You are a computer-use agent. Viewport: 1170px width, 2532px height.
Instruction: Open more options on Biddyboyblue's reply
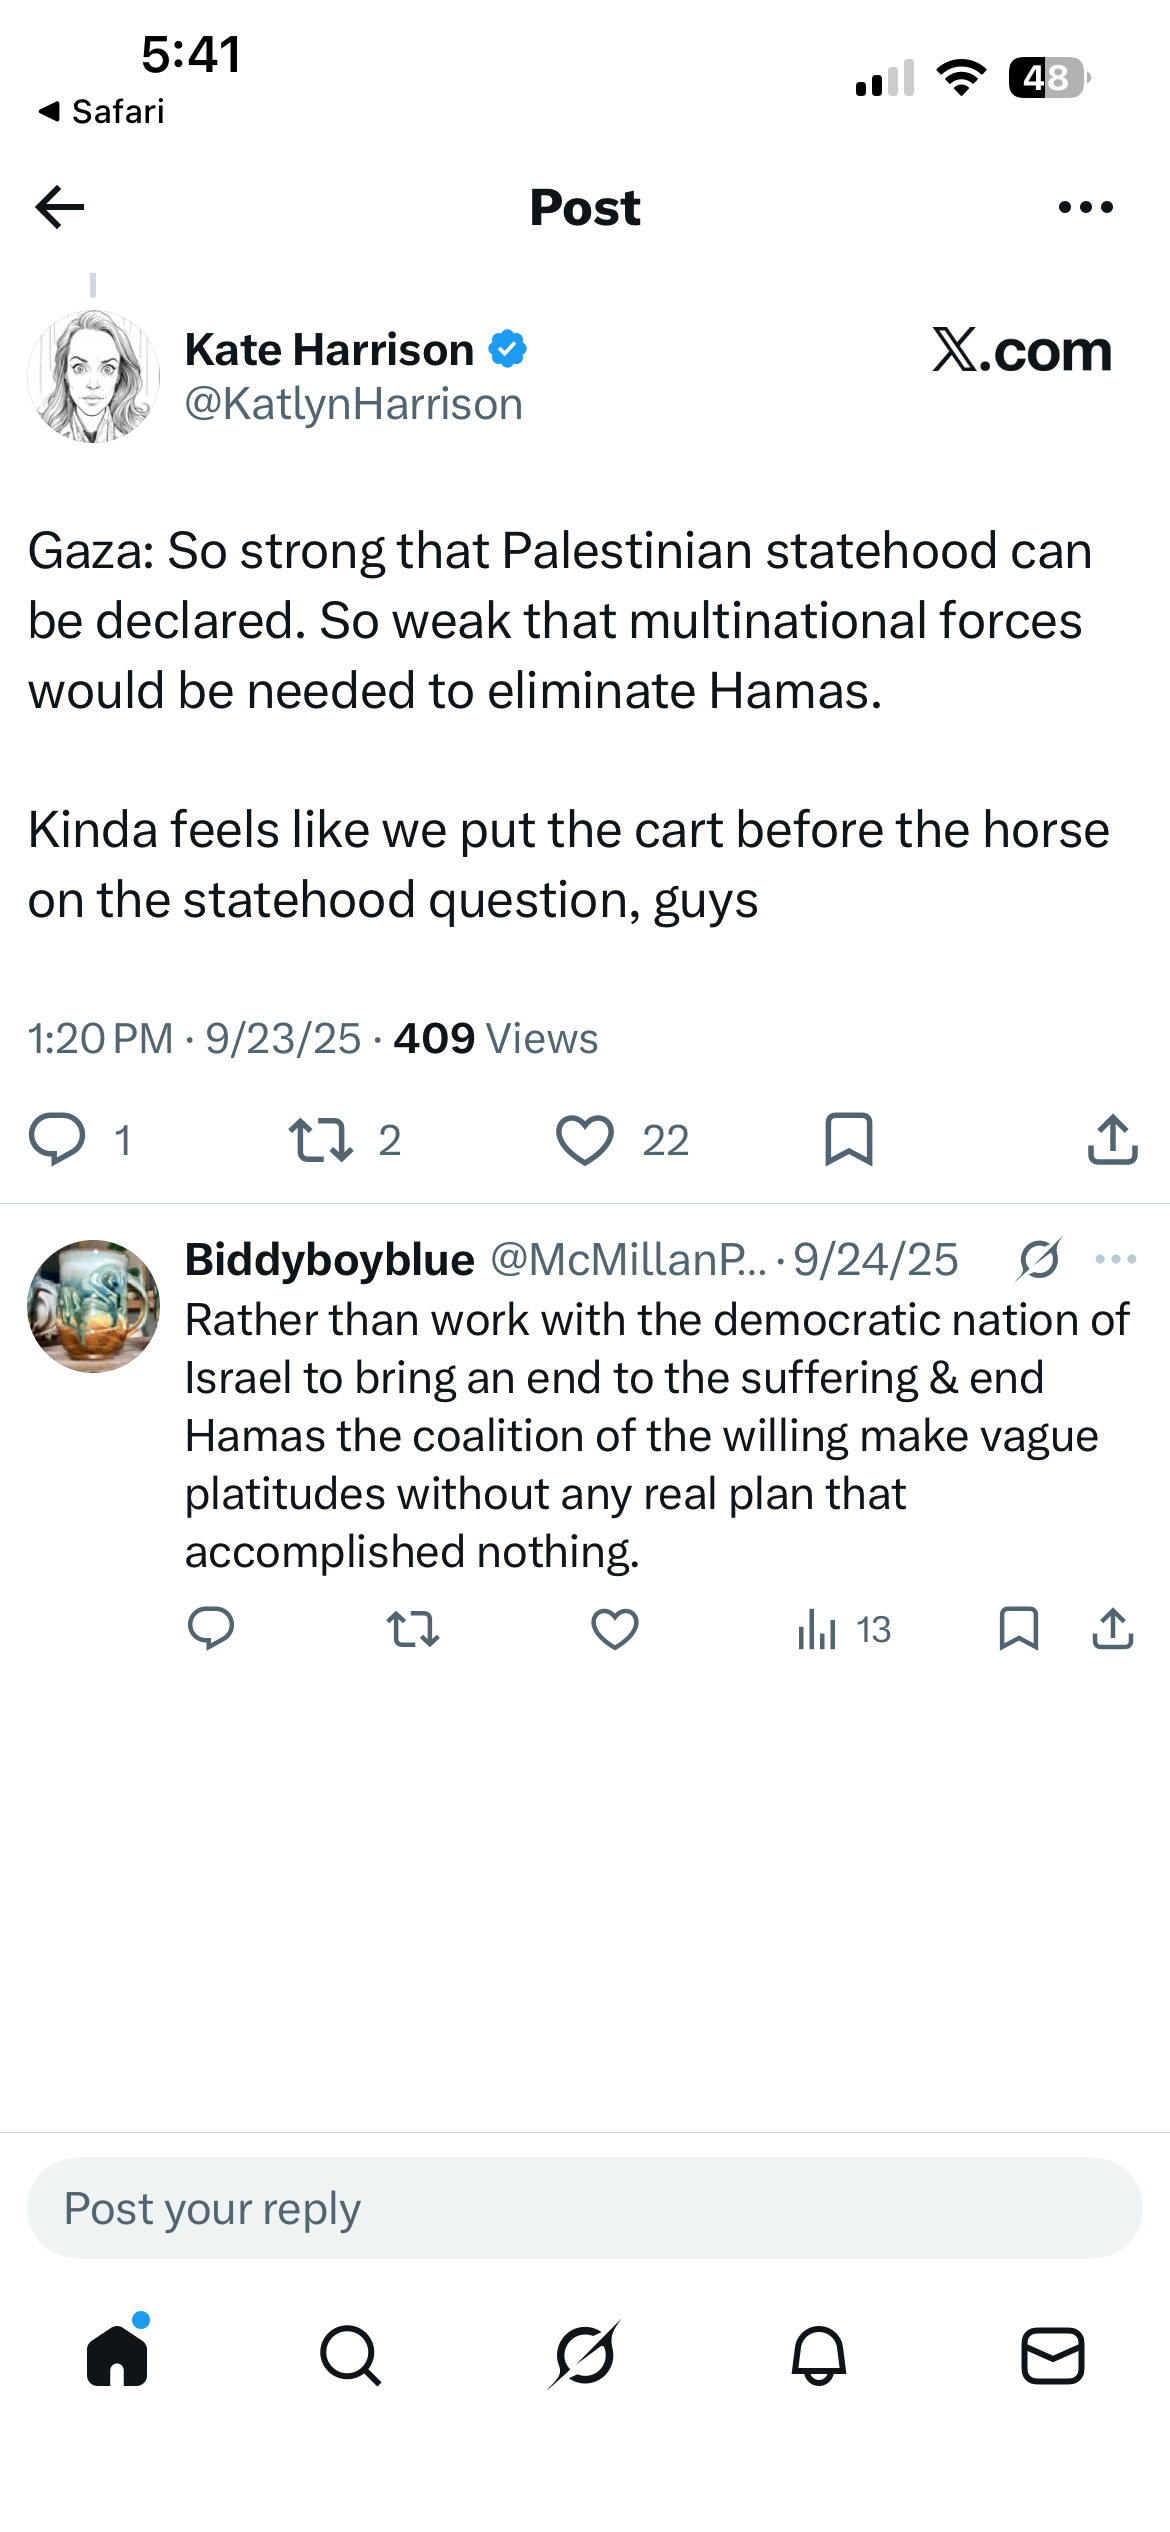coord(1116,1259)
